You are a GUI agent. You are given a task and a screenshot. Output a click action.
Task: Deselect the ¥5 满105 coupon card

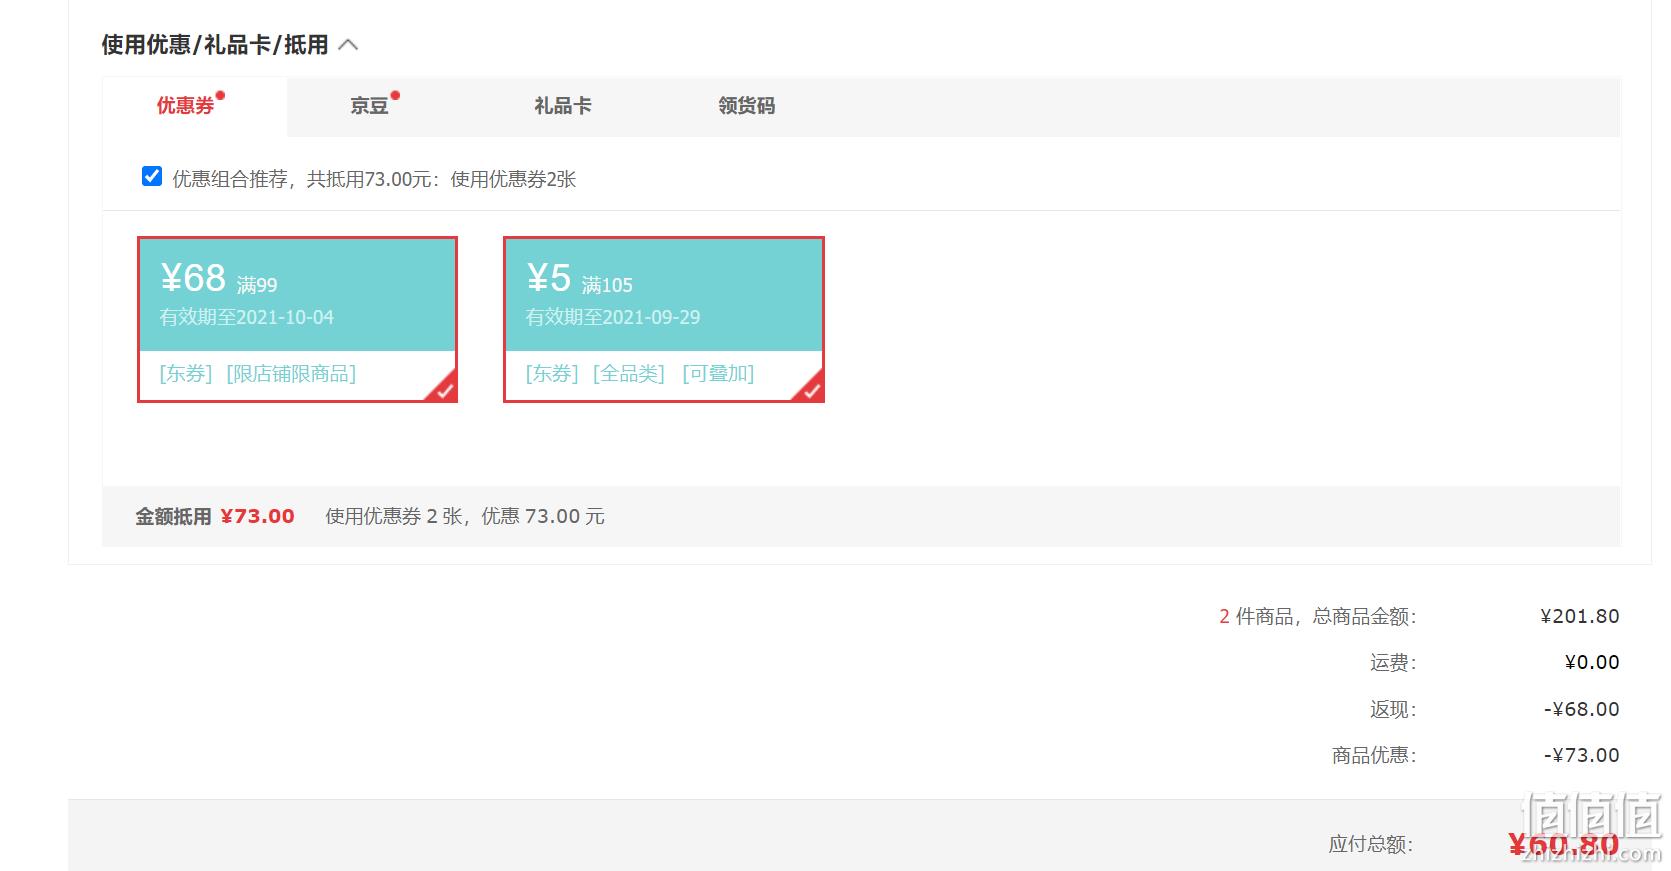point(664,320)
